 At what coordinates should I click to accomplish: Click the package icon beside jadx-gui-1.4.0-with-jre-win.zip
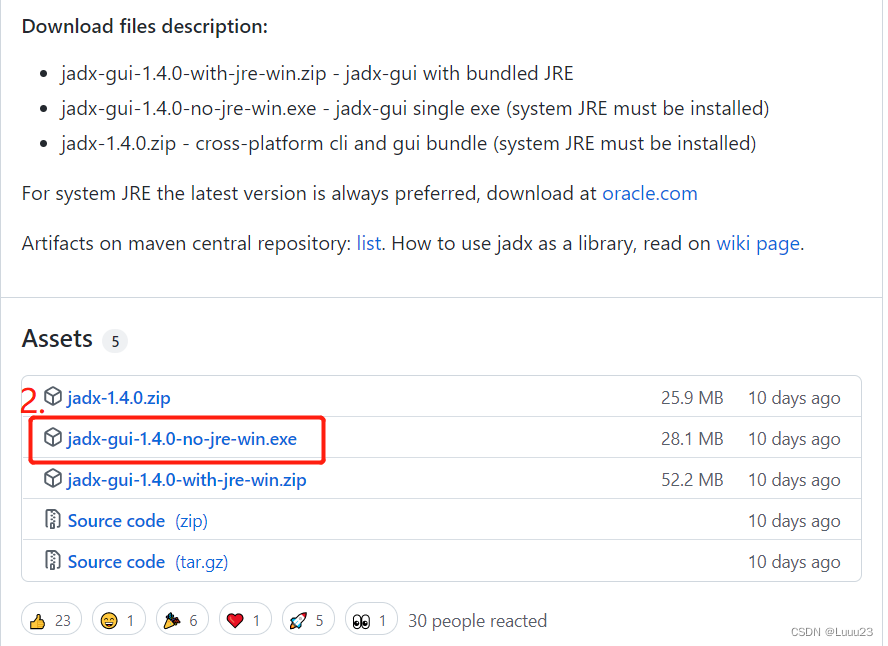click(52, 479)
